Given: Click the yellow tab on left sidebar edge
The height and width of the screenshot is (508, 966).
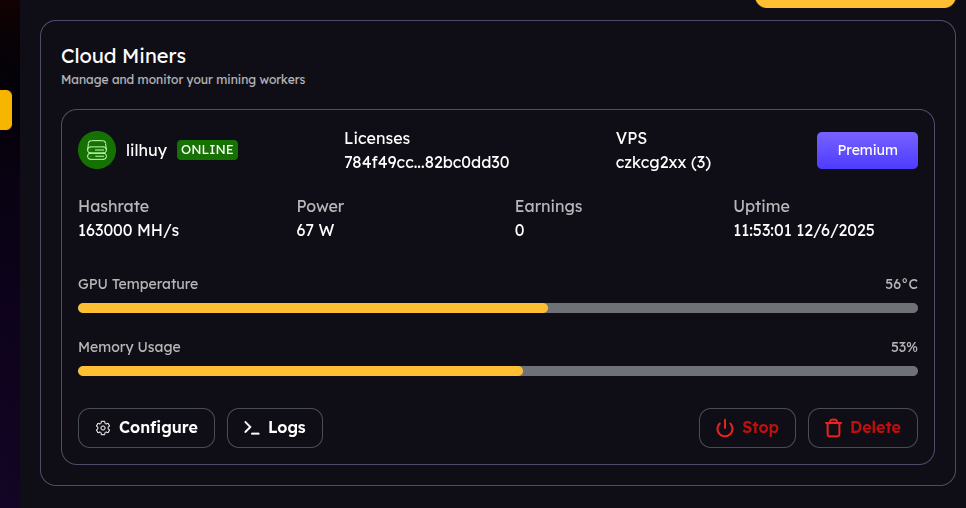Looking at the screenshot, I should 5,110.
